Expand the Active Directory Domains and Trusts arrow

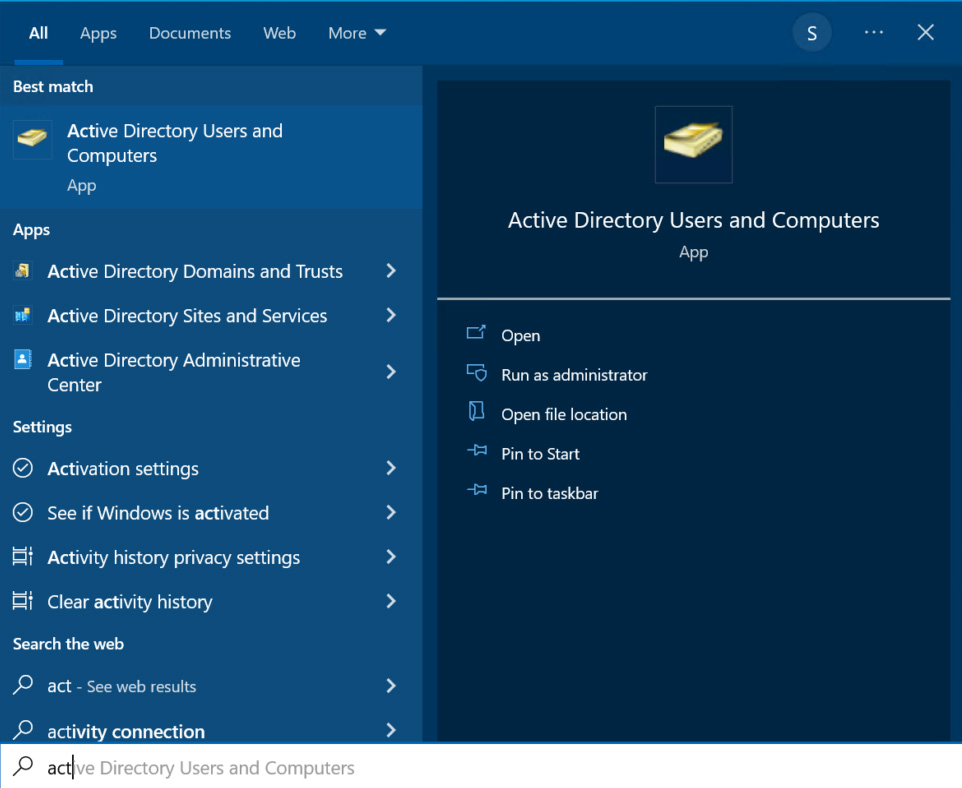click(391, 271)
